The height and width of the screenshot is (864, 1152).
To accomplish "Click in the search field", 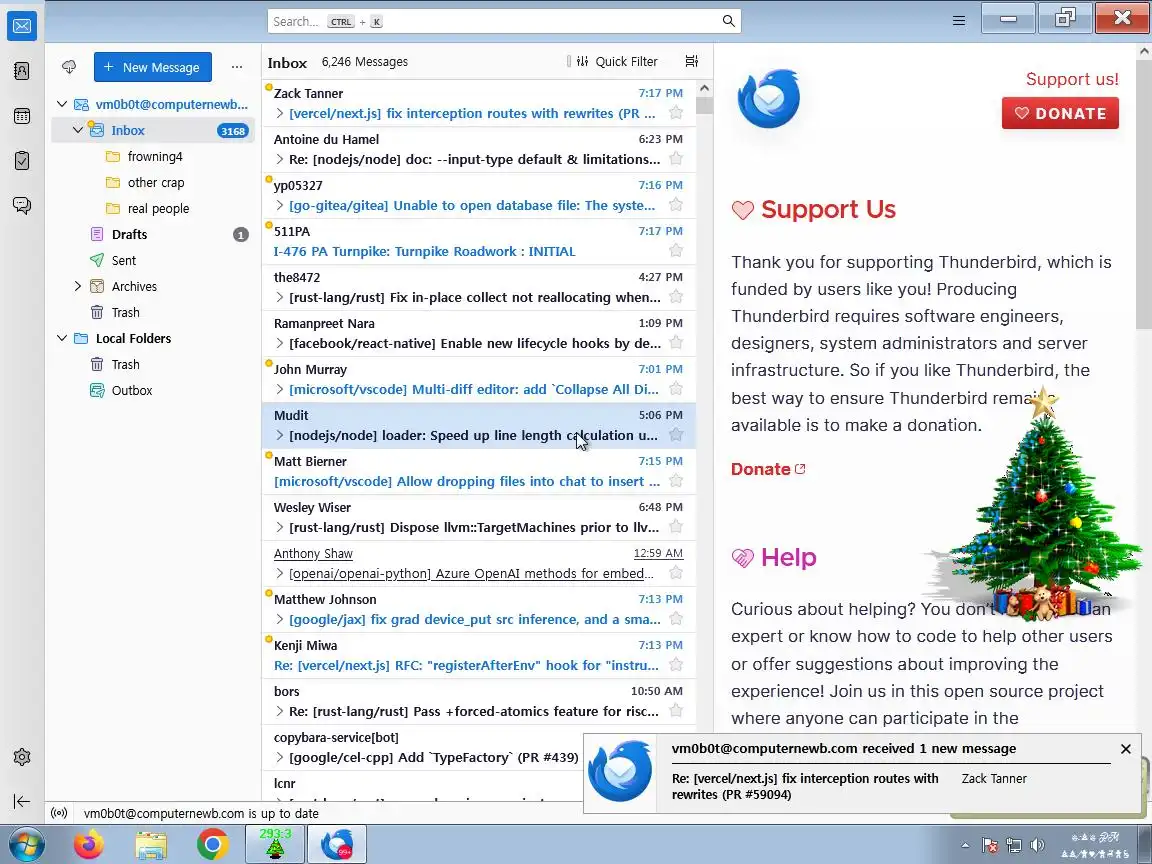I will pyautogui.click(x=504, y=21).
